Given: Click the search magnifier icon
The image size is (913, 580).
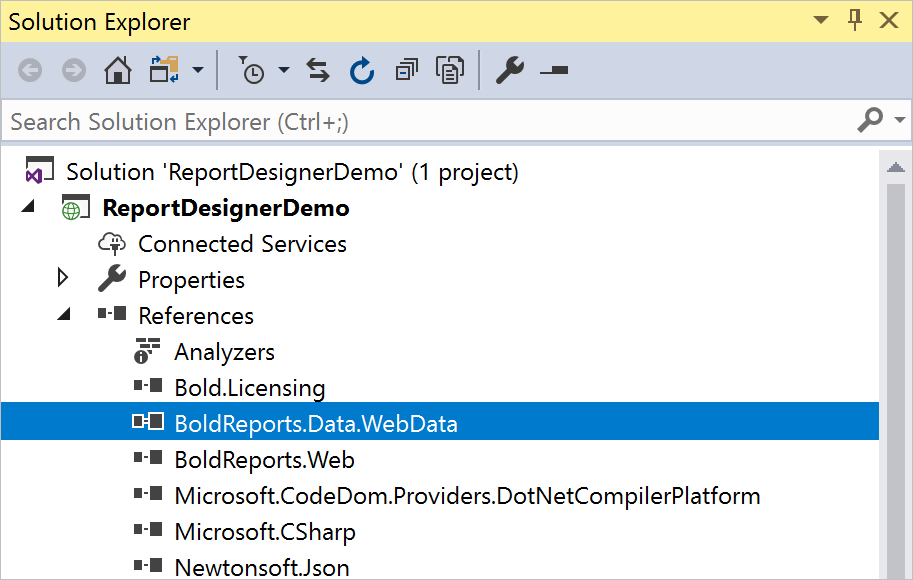Looking at the screenshot, I should click(x=870, y=120).
